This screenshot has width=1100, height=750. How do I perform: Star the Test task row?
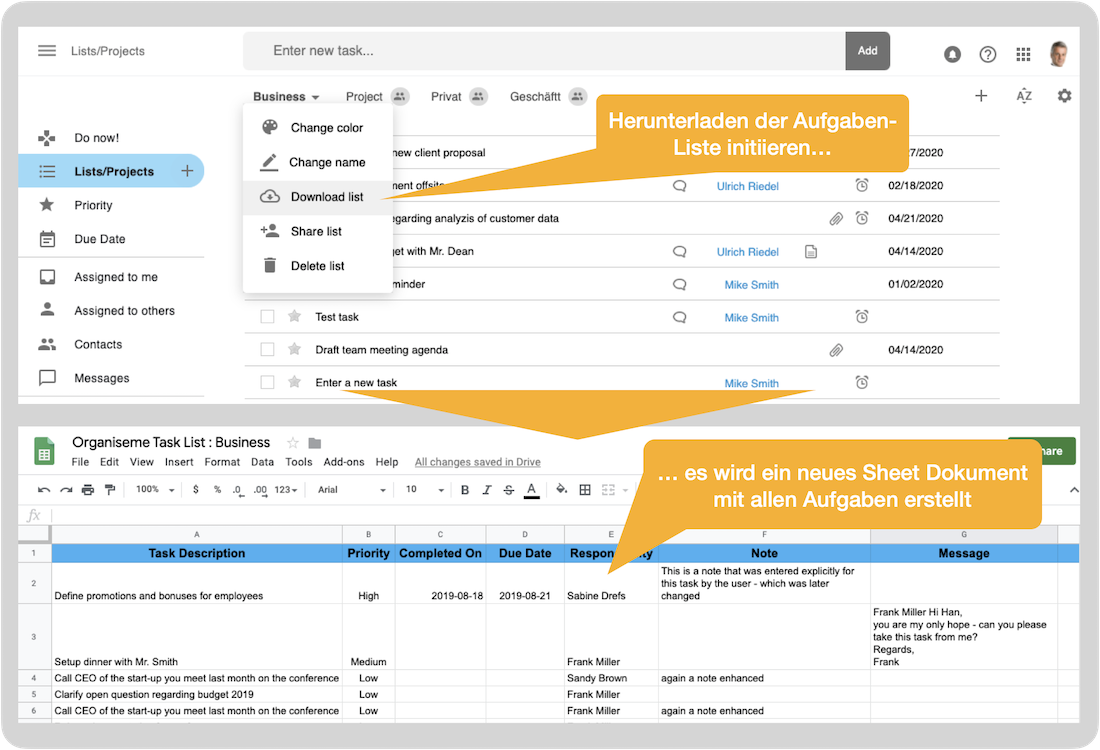[x=295, y=316]
